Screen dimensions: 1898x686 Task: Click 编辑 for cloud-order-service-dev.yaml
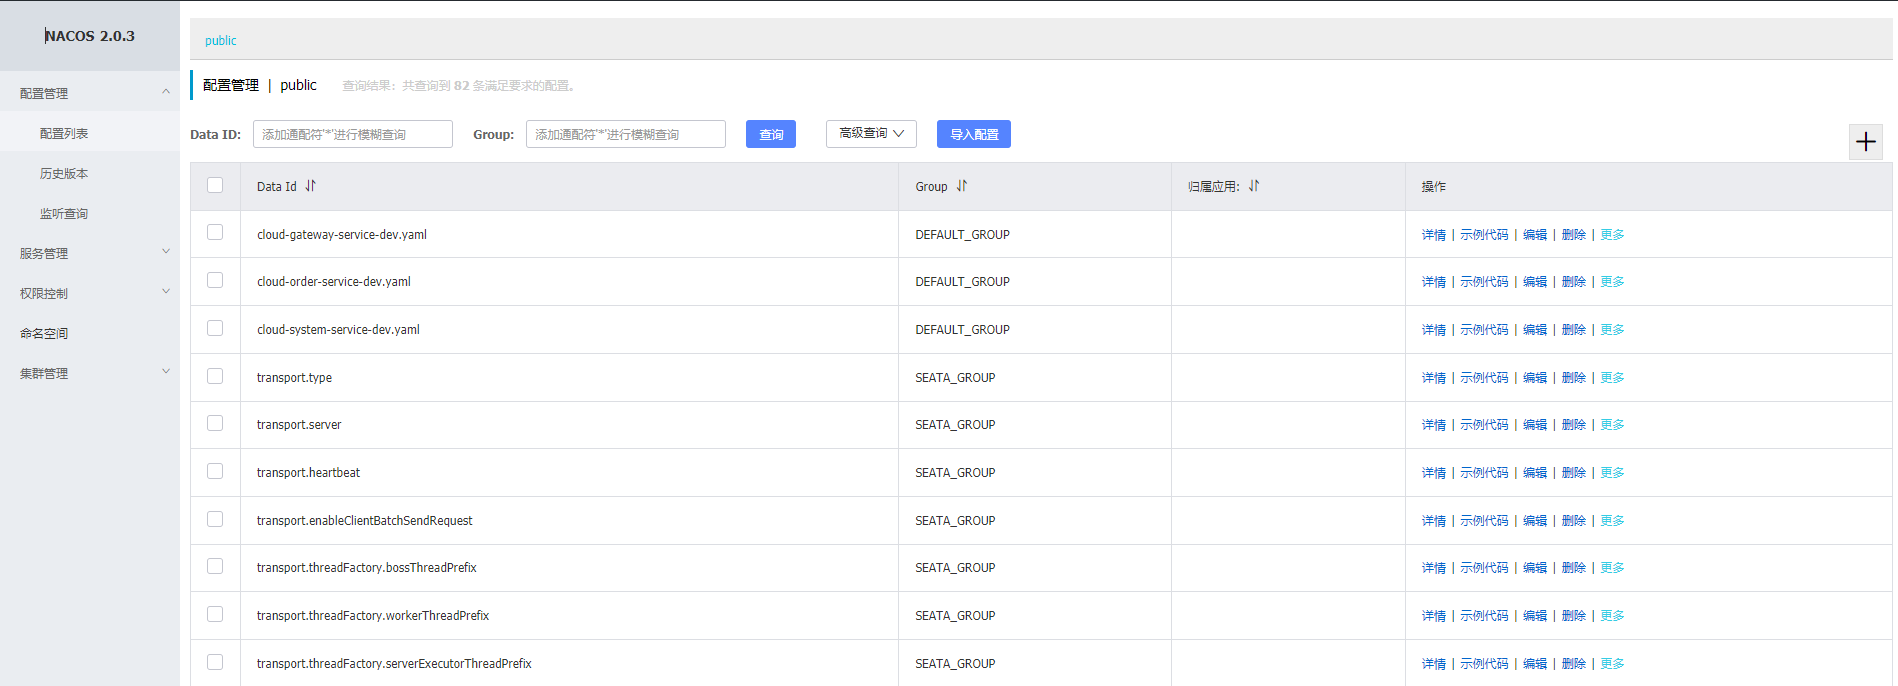point(1534,282)
